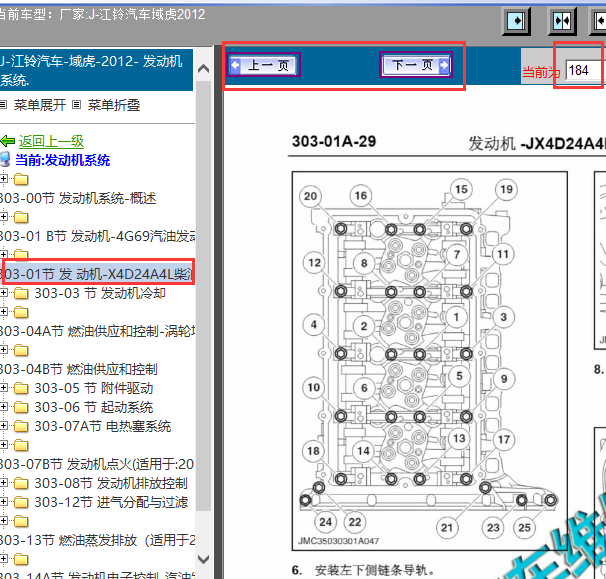Open 303-05 节 附件驱动

pyautogui.click(x=94, y=388)
